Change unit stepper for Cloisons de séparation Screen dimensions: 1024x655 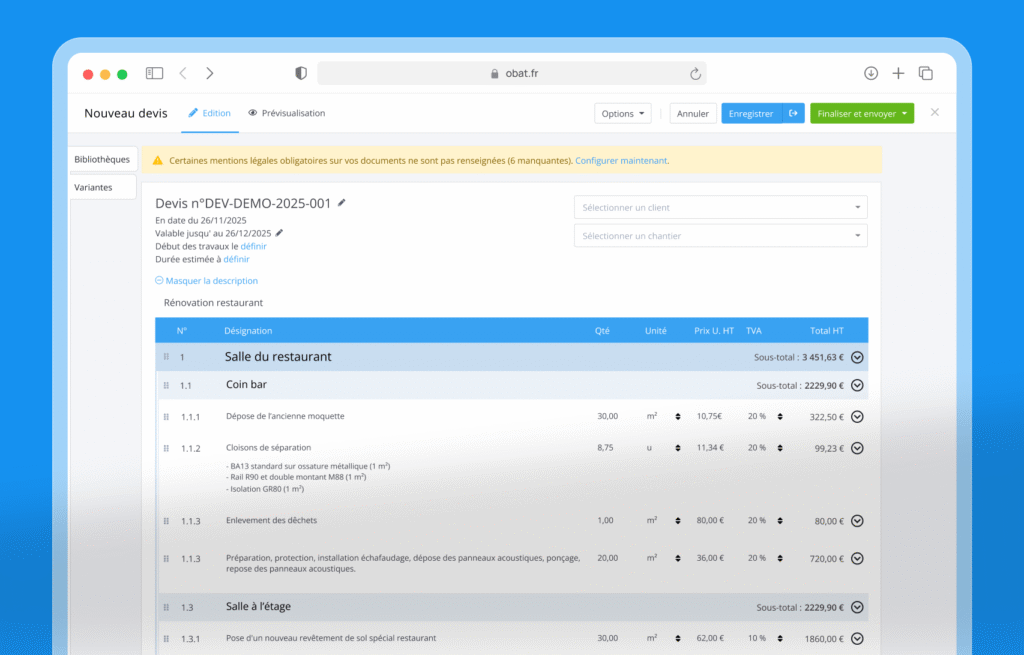677,448
